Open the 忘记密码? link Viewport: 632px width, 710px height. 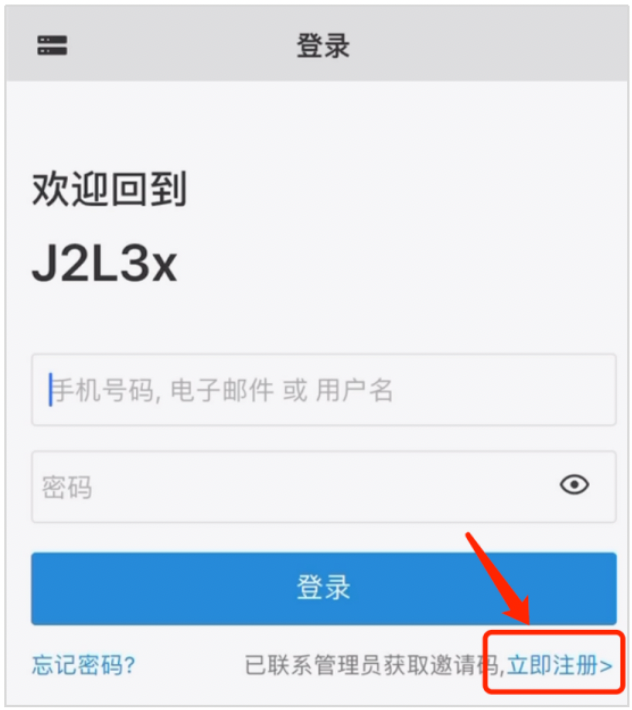click(x=84, y=665)
